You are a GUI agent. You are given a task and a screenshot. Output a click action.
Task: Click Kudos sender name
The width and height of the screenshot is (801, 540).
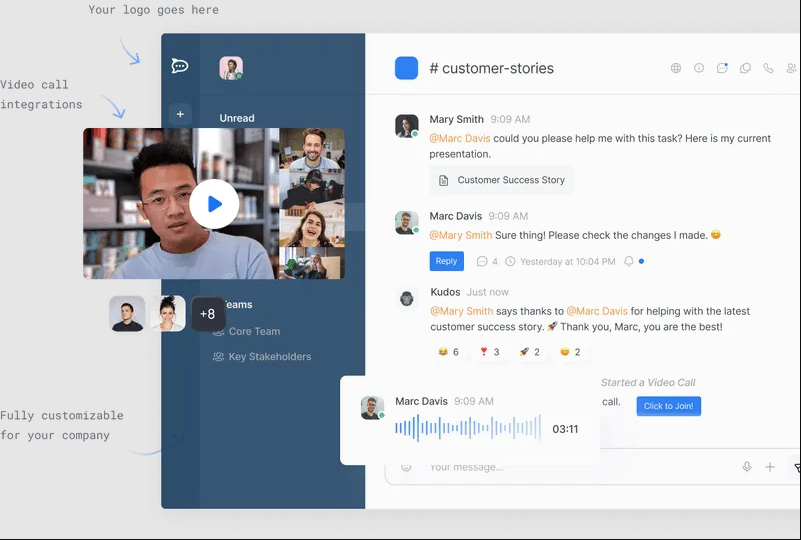pyautogui.click(x=445, y=292)
